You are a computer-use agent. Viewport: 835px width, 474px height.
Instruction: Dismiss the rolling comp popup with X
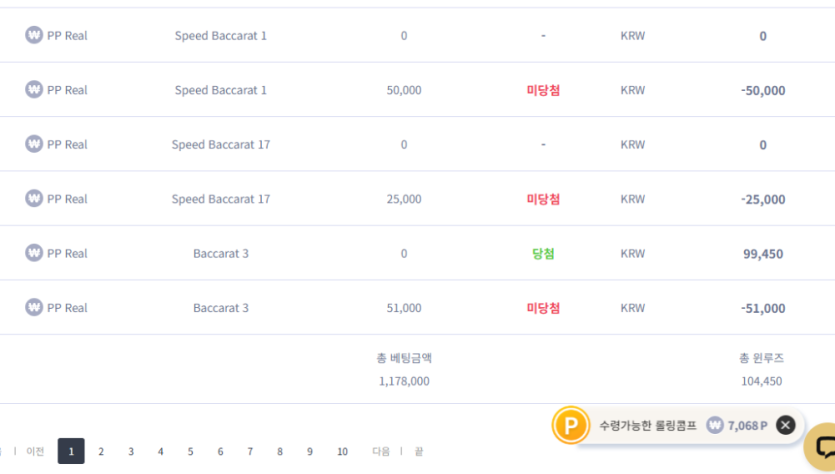[x=785, y=425]
